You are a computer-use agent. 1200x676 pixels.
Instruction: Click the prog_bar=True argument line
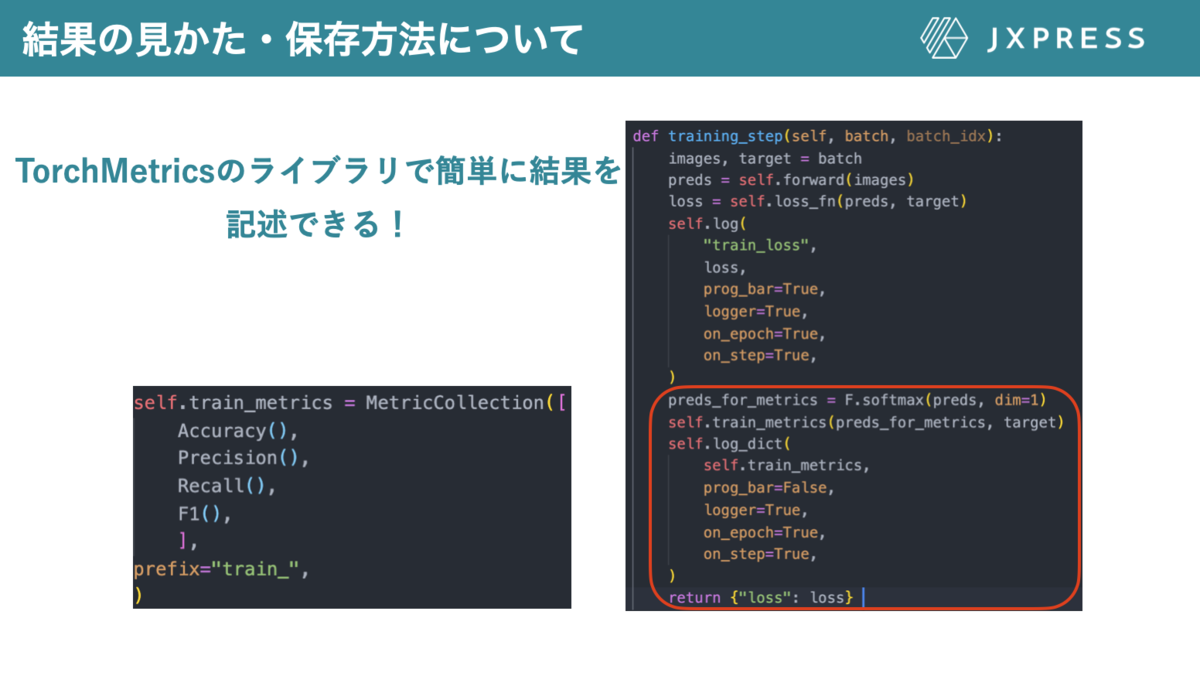pyautogui.click(x=766, y=290)
